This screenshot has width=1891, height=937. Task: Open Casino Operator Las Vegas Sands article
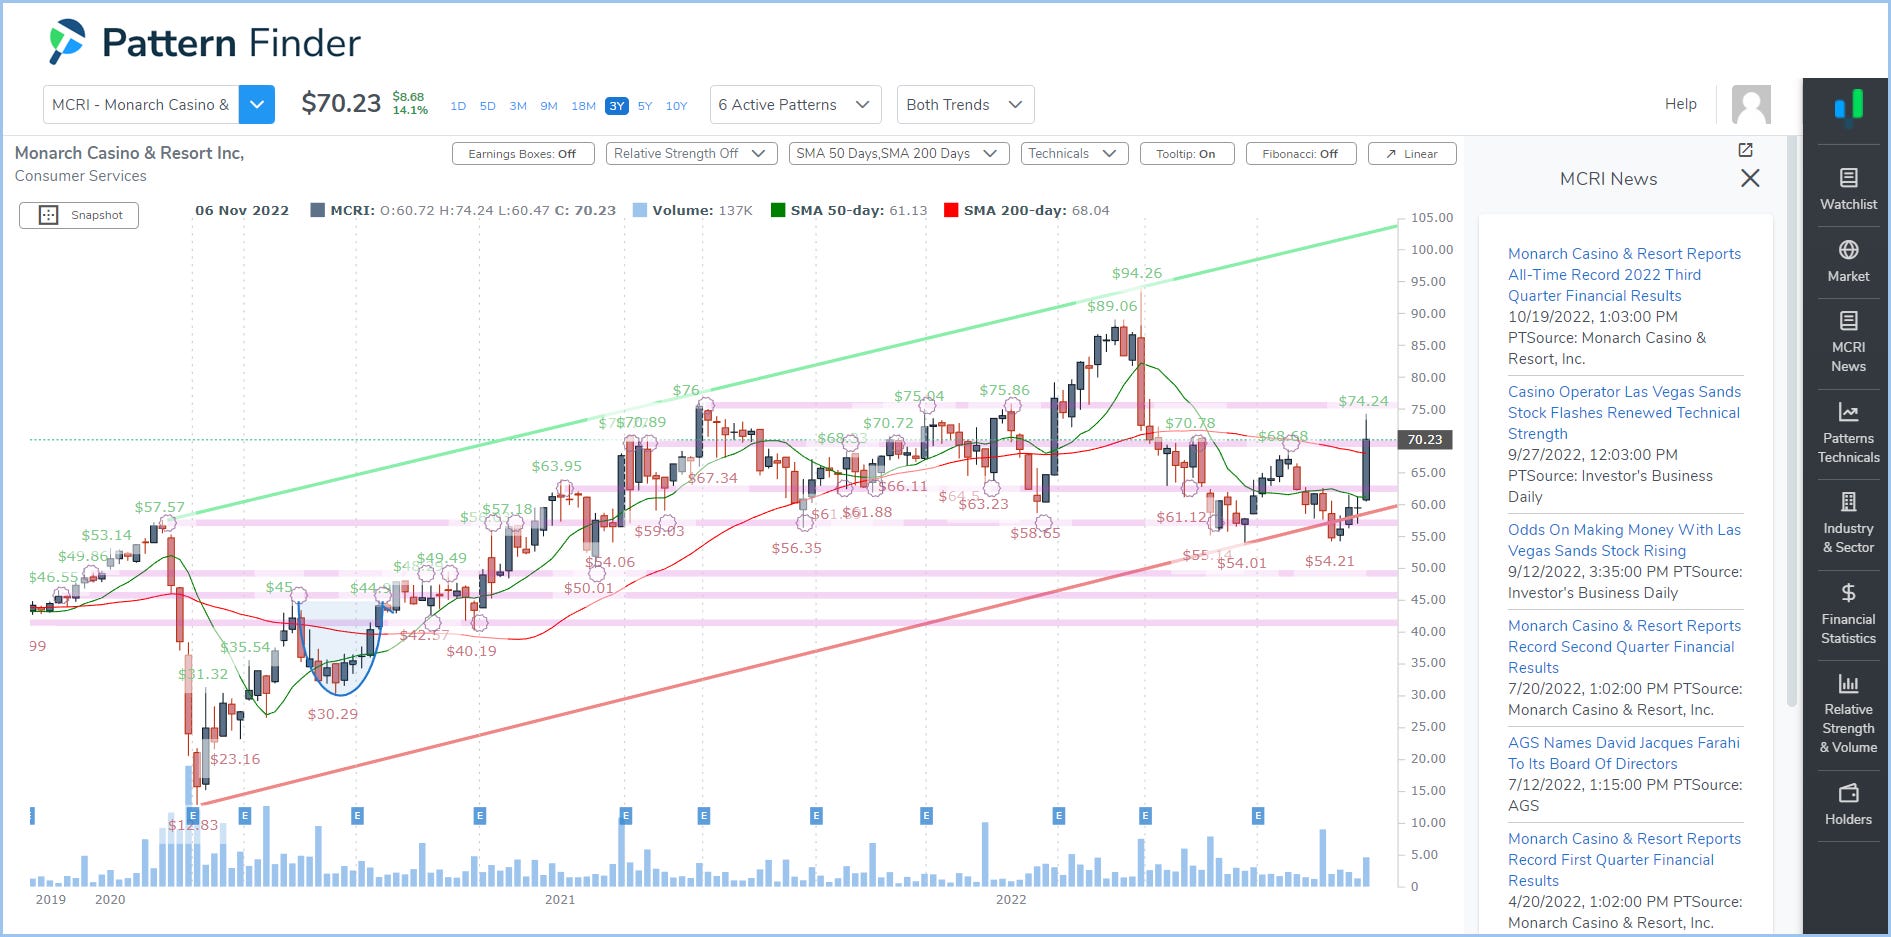coord(1624,413)
